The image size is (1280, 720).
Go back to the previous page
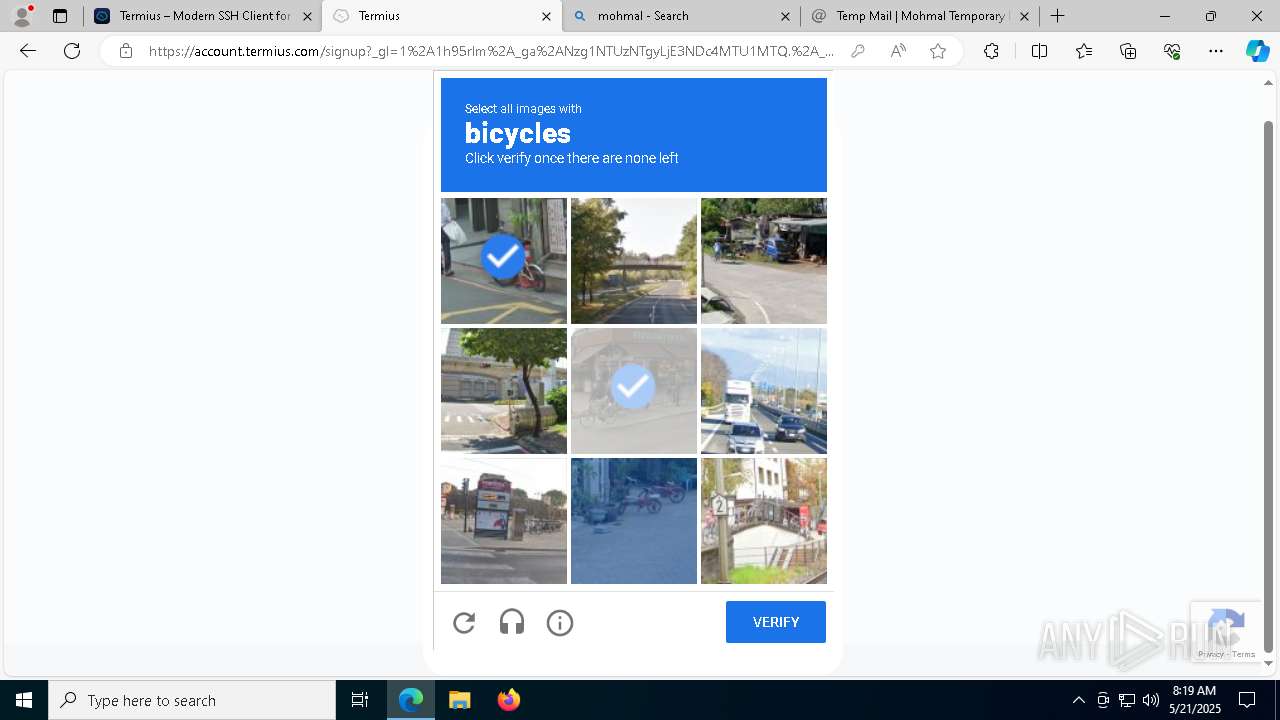pyautogui.click(x=28, y=51)
